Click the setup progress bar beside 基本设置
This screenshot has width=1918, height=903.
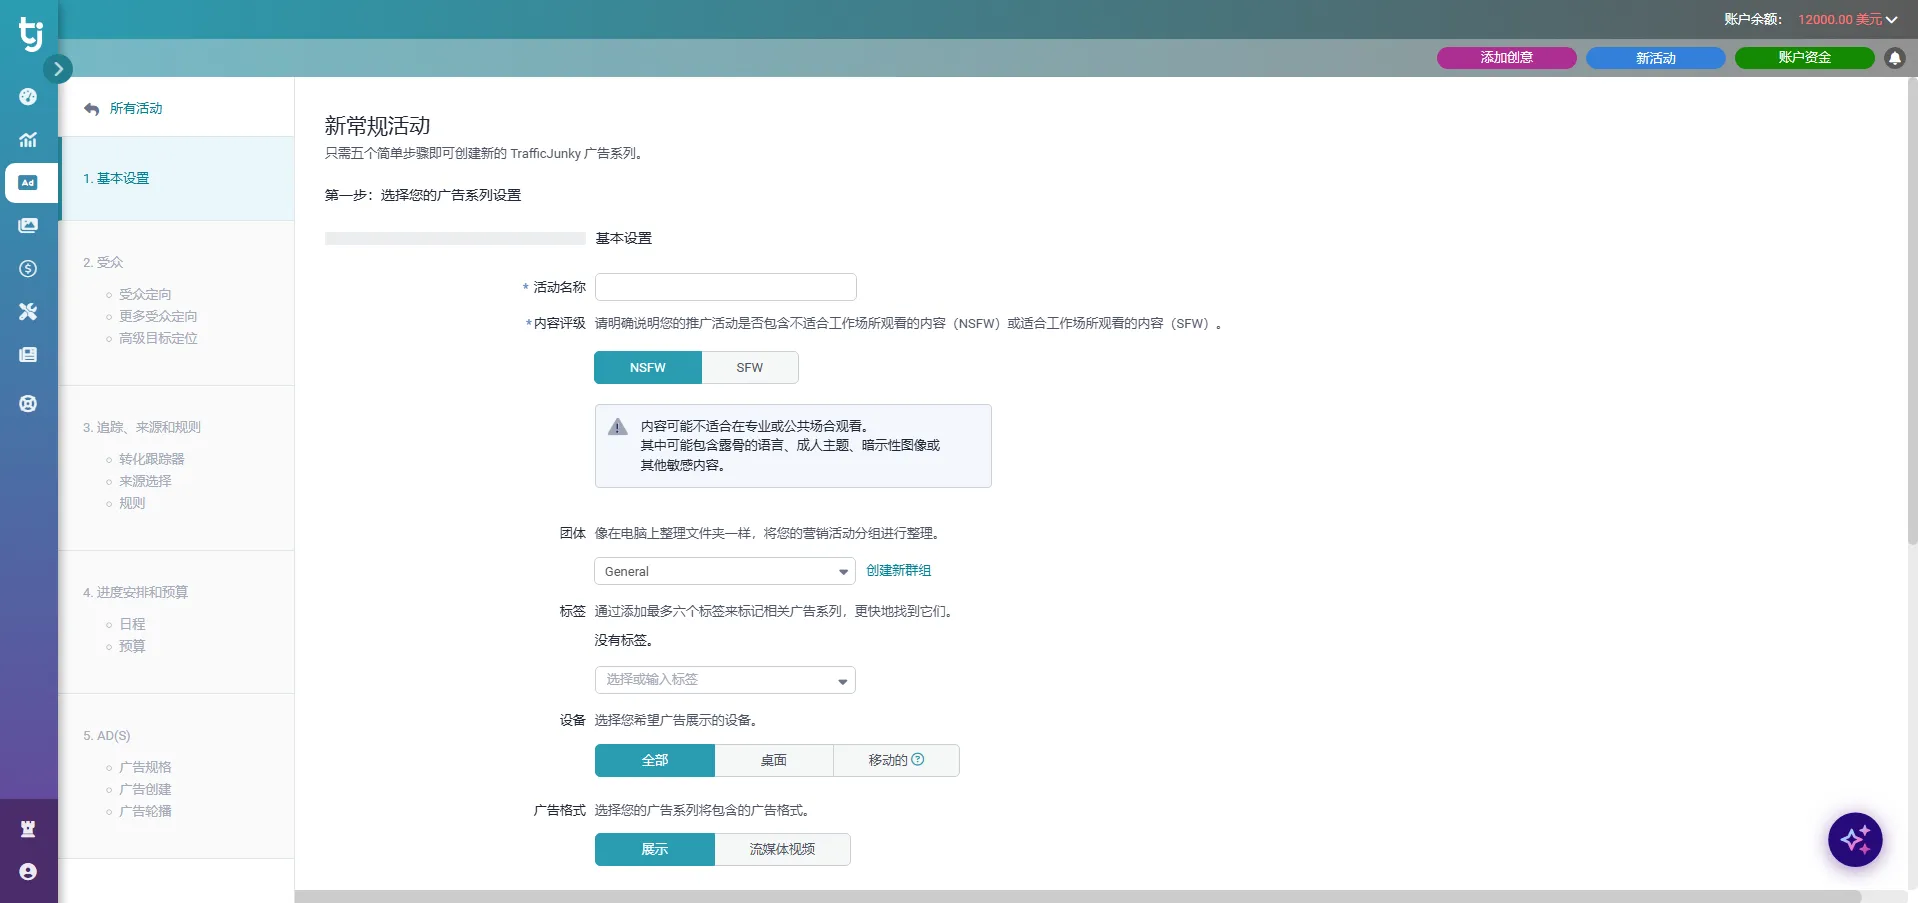pos(455,239)
